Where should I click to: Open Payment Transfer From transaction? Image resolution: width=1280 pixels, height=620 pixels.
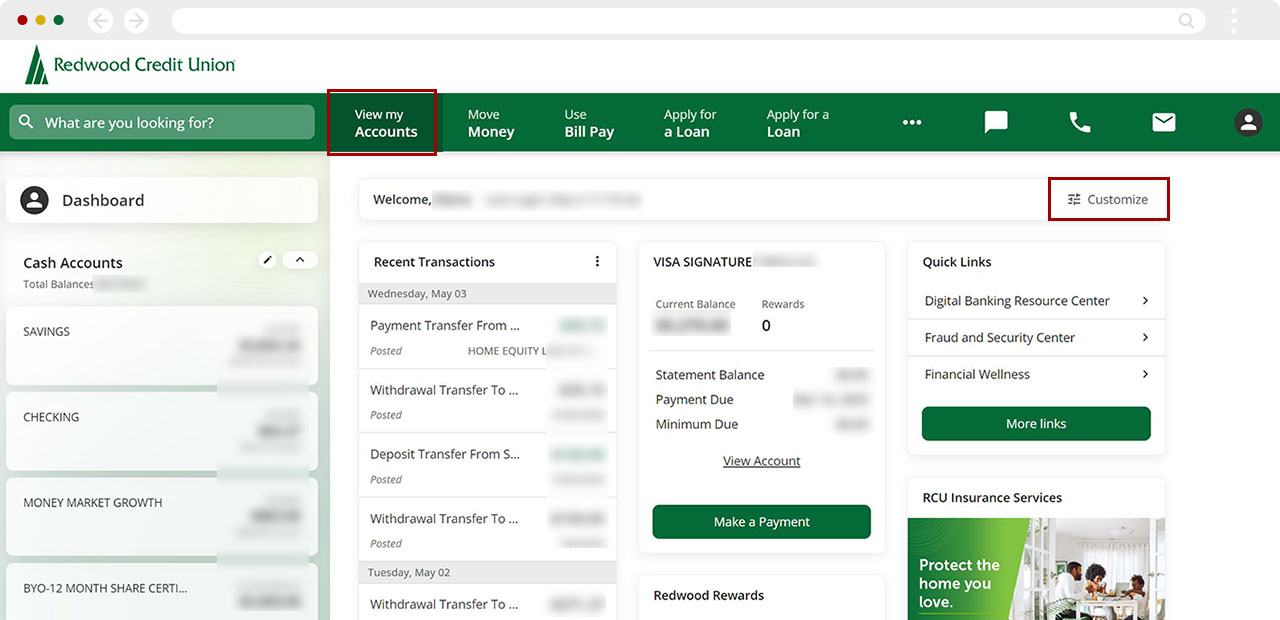pyautogui.click(x=488, y=337)
